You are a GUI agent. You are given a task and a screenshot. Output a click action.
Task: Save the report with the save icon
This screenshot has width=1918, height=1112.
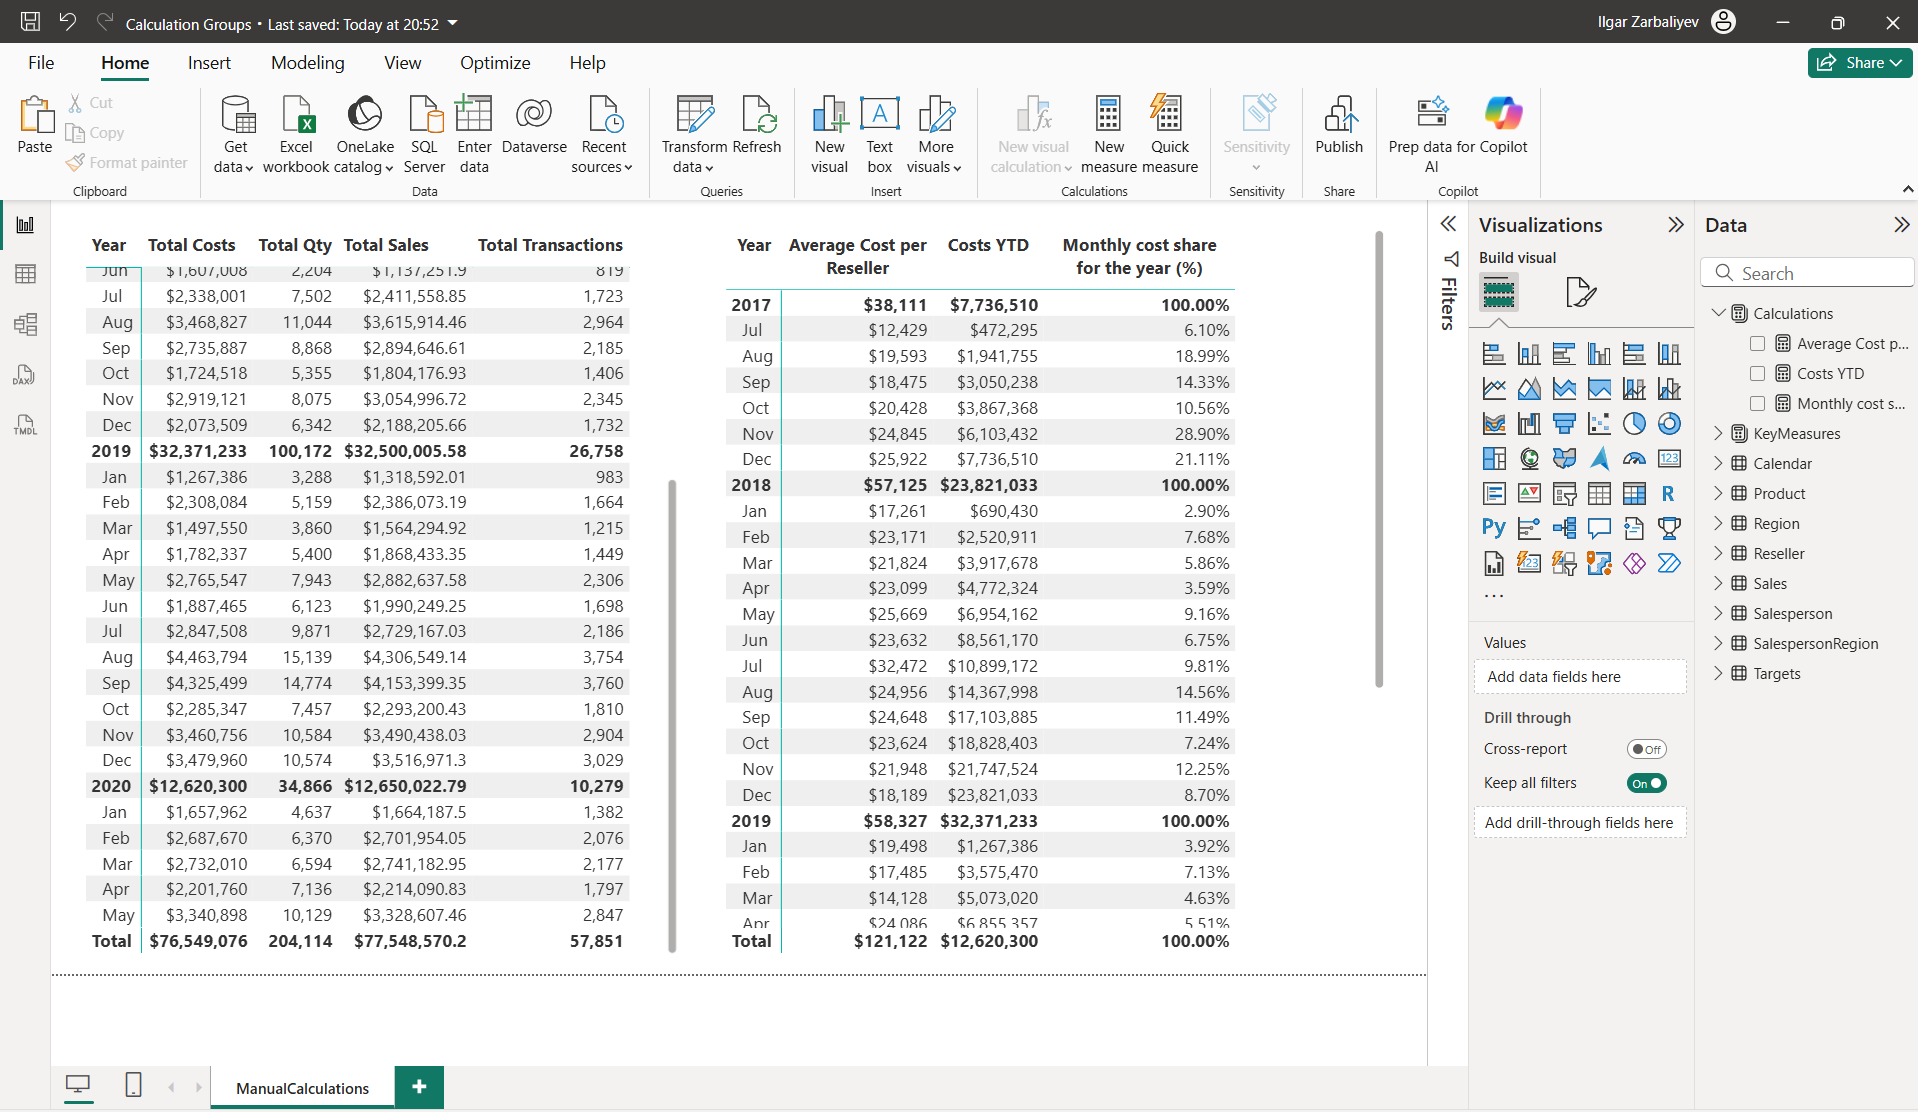pos(30,22)
